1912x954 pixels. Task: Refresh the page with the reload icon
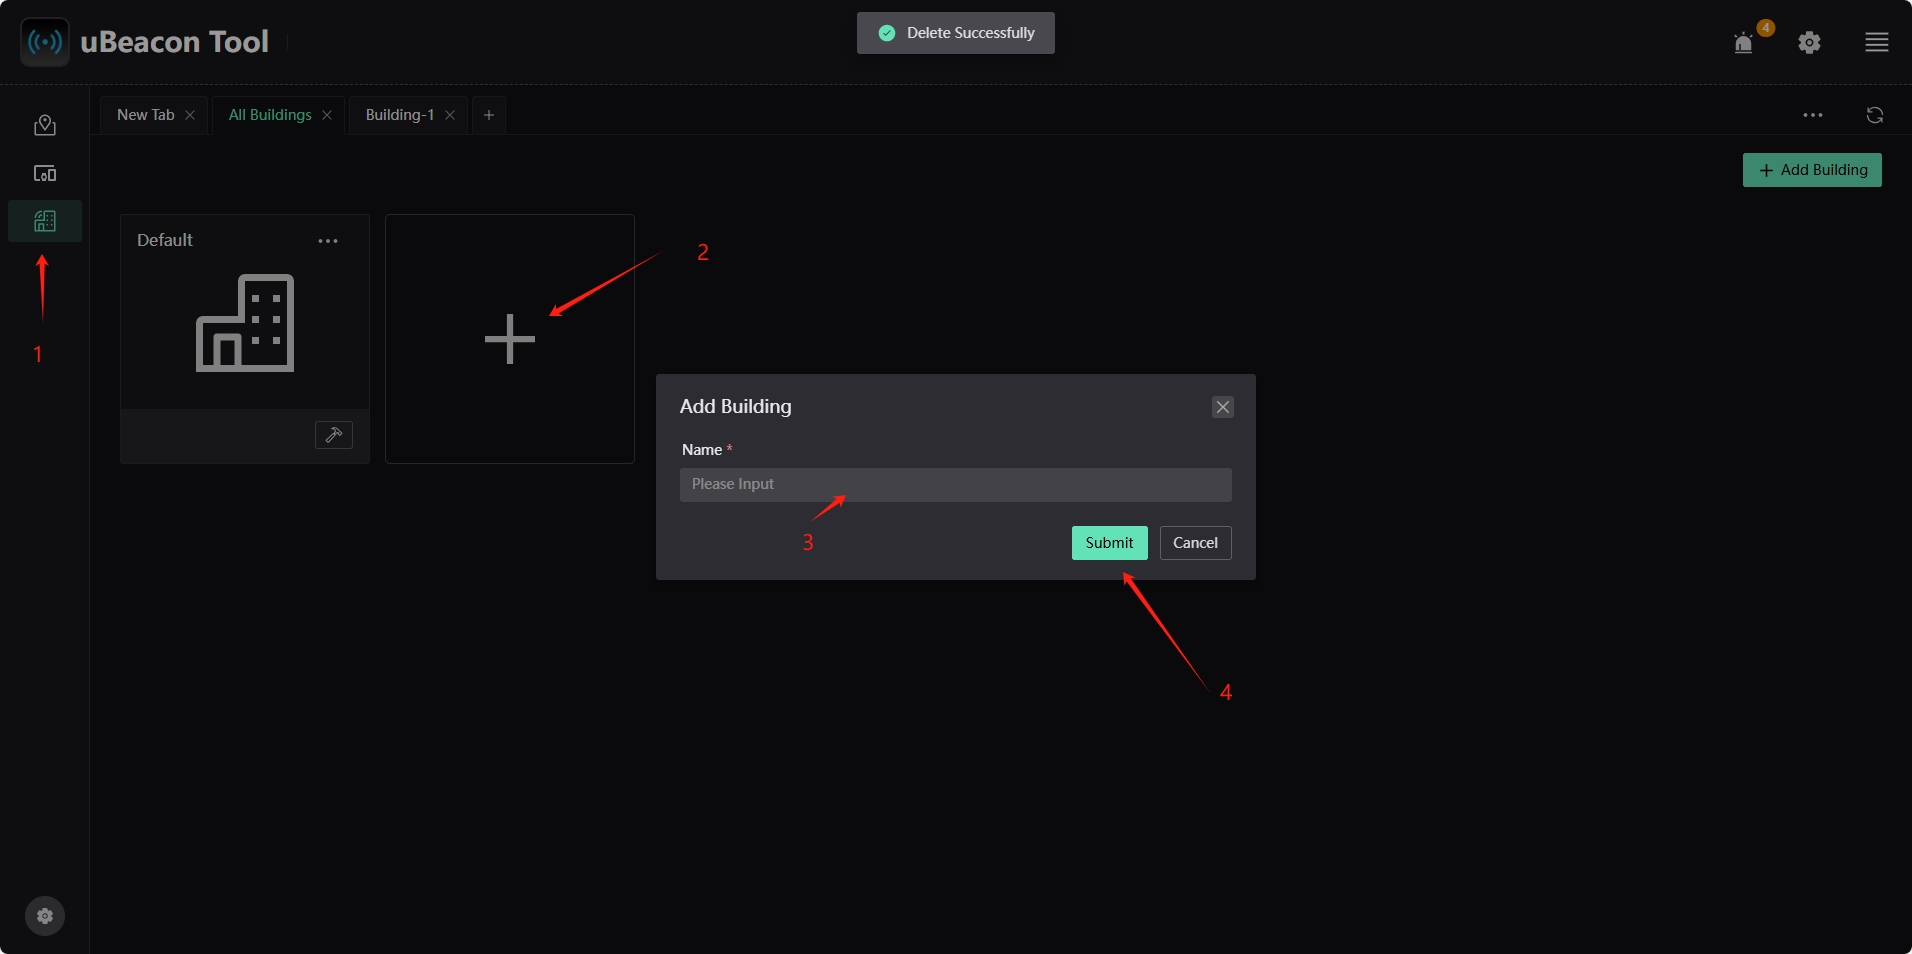pyautogui.click(x=1875, y=115)
